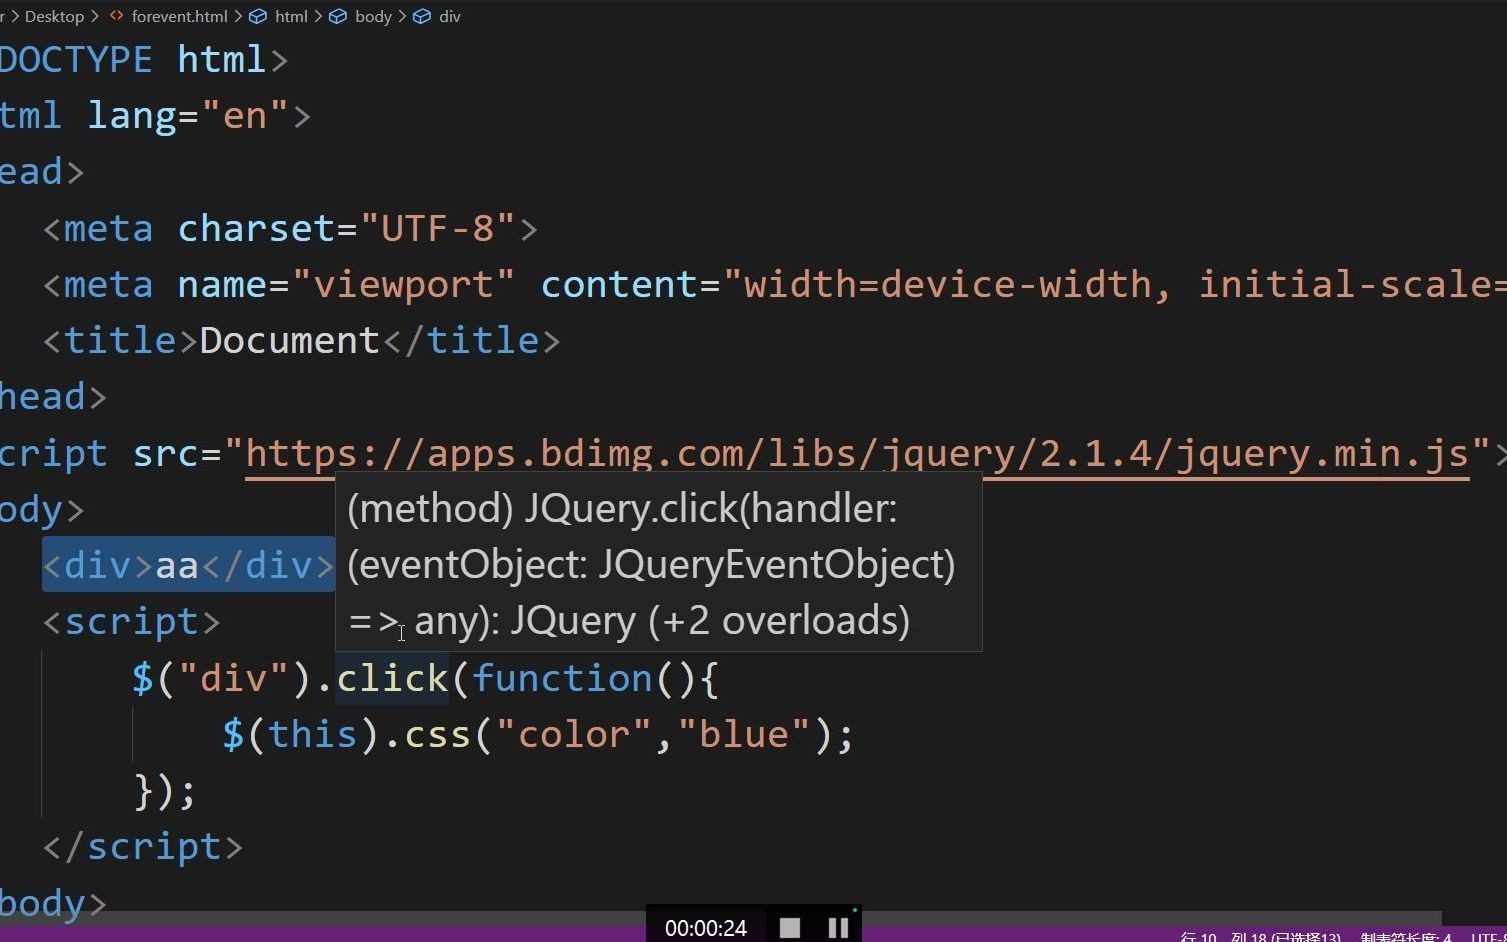Open the (+2 overloads) tooltip link
The width and height of the screenshot is (1507, 942).
click(x=777, y=619)
